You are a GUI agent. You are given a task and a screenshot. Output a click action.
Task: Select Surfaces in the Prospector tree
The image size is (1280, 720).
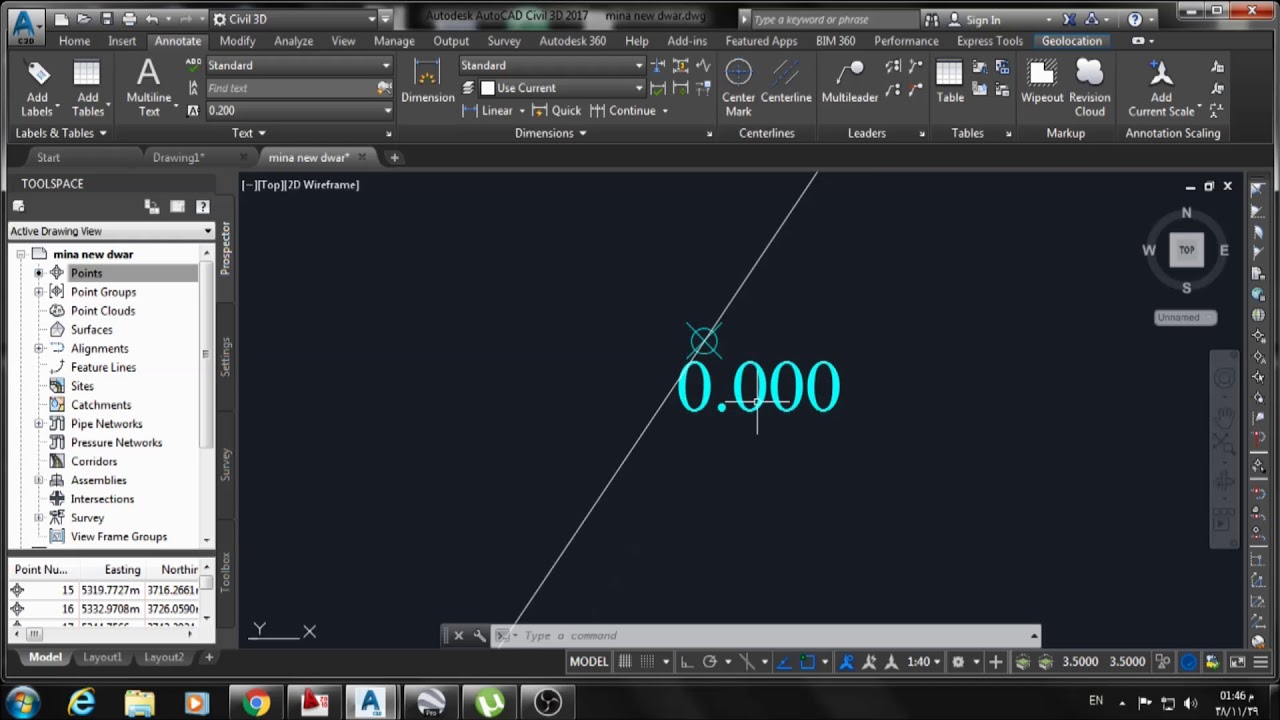[x=91, y=330]
